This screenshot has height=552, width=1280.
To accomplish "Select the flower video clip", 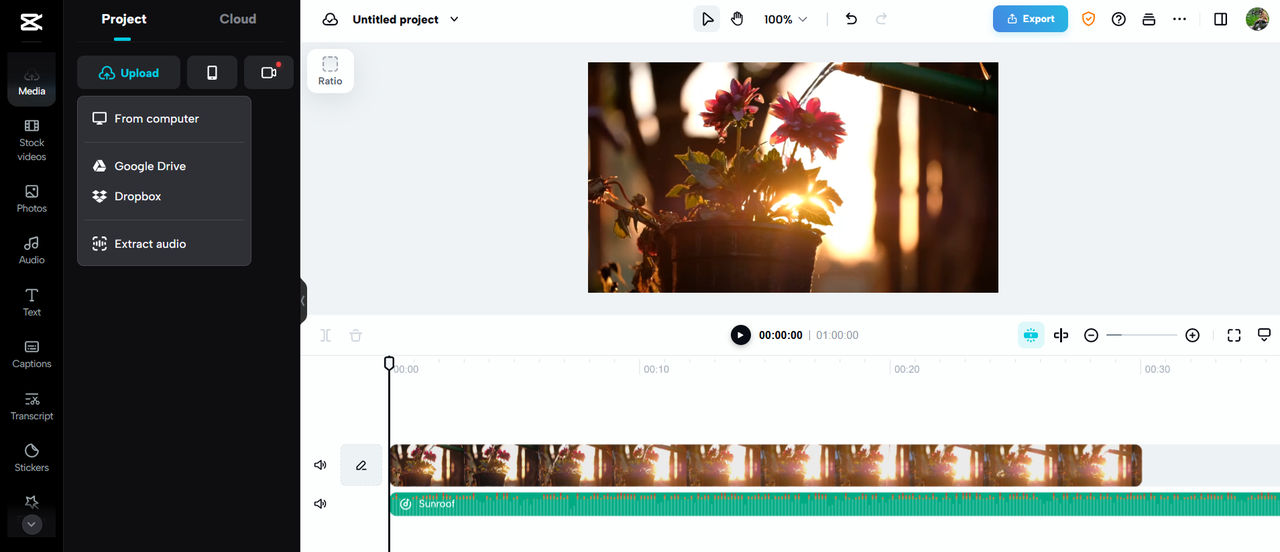I will (765, 465).
